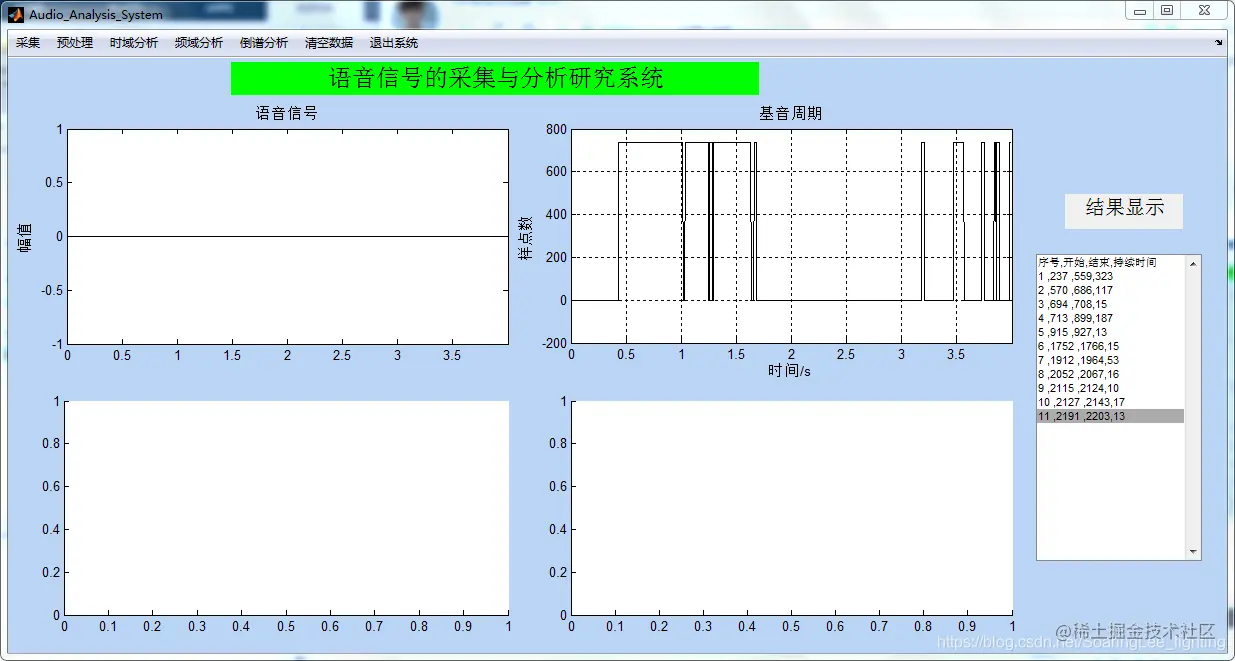Click the MATLAB icon in title bar
1235x661 pixels.
coord(16,14)
